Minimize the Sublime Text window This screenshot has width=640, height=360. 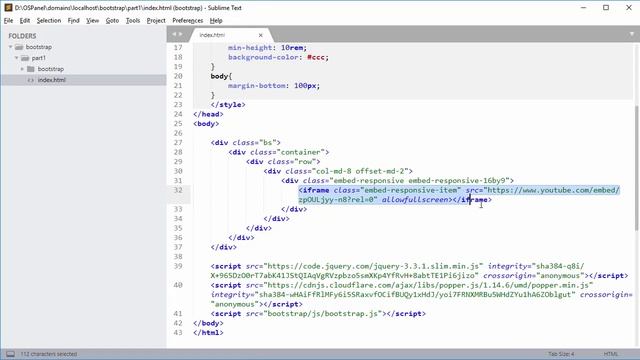584,7
